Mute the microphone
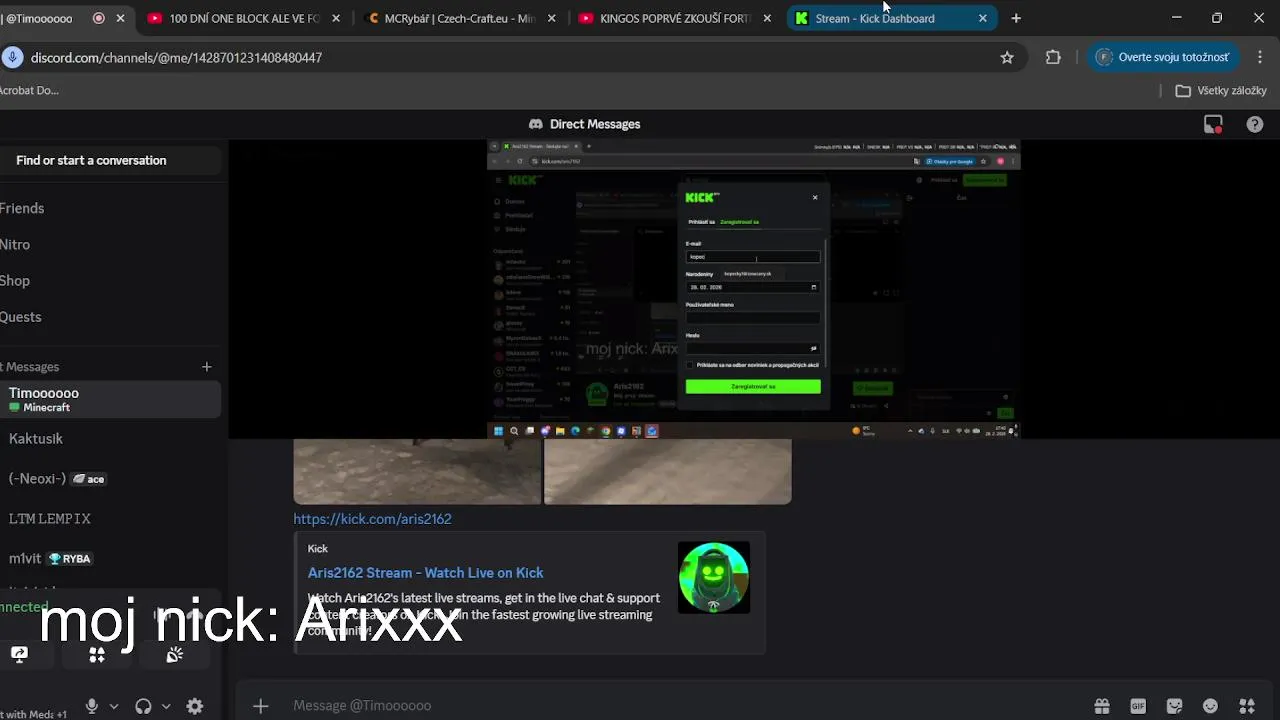Viewport: 1280px width, 720px height. 92,706
